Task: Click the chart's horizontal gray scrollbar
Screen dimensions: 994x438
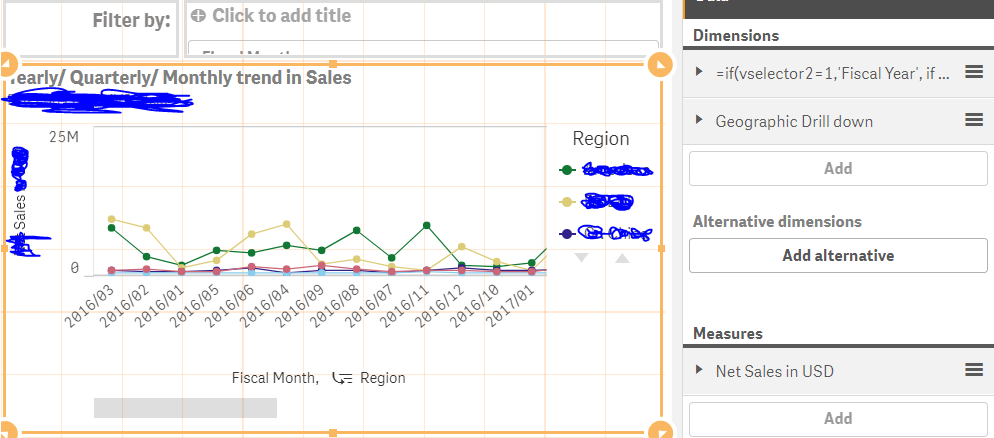Action: 185,407
